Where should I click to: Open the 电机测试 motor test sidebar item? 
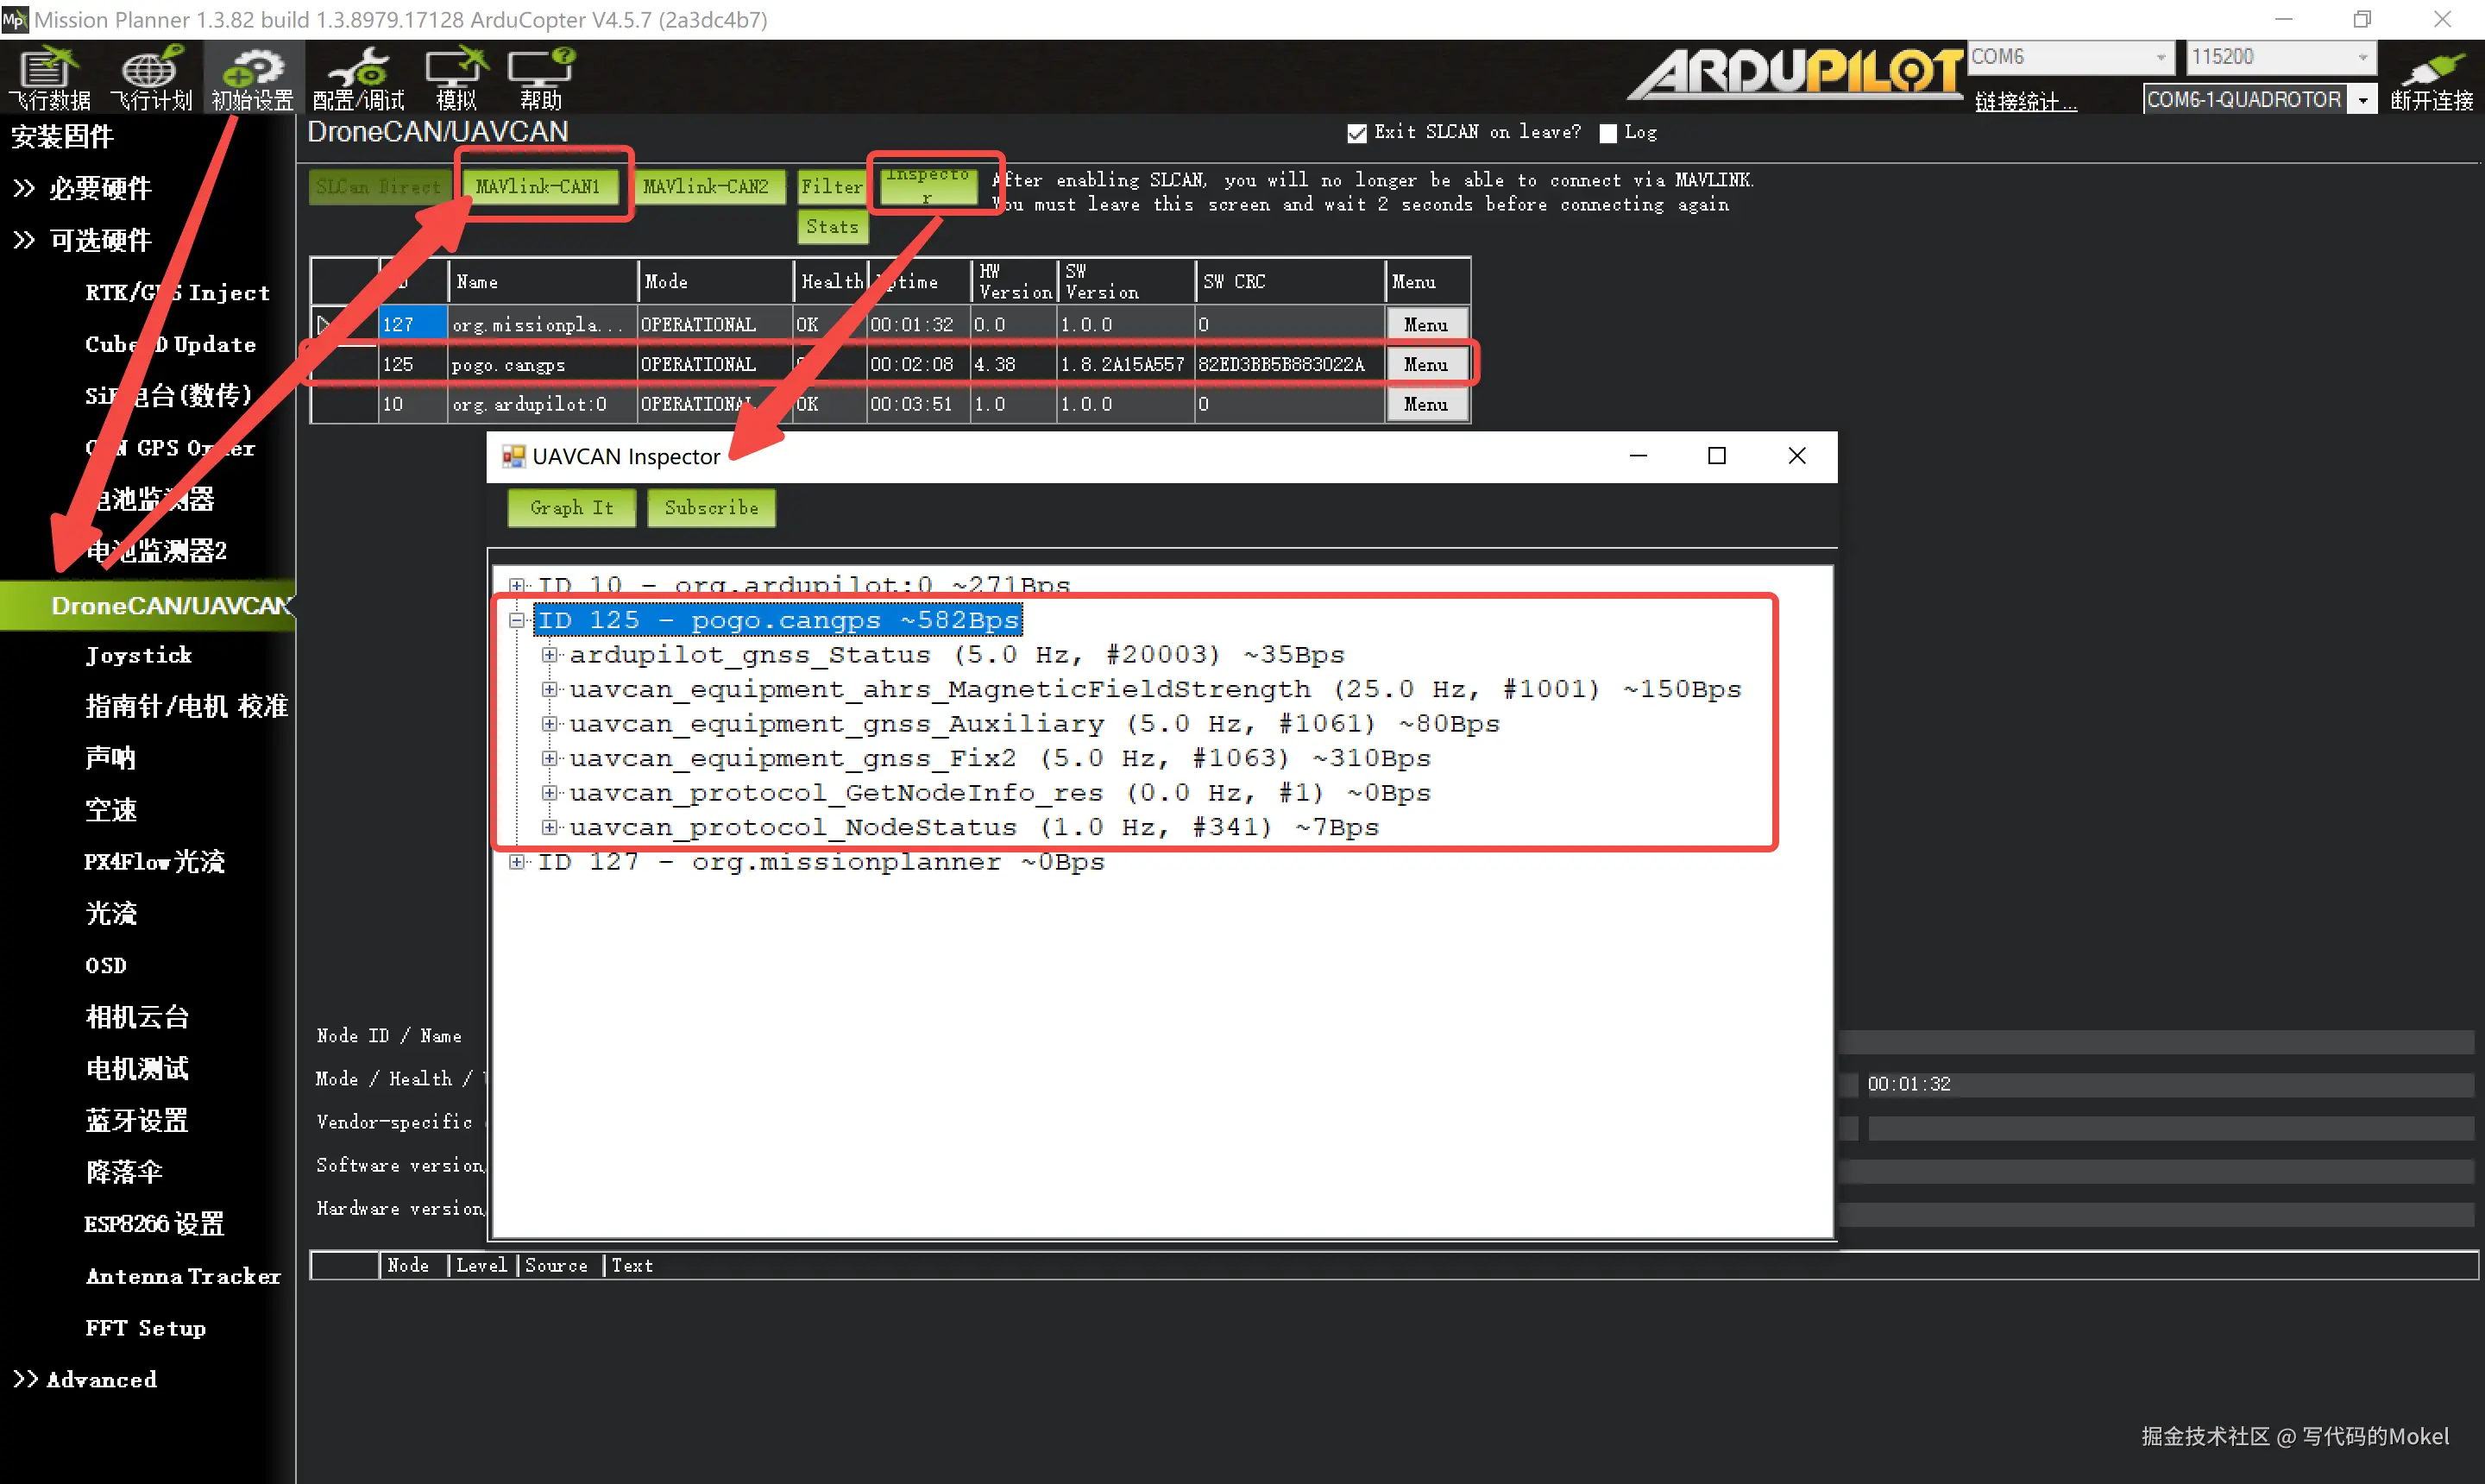(x=137, y=1068)
